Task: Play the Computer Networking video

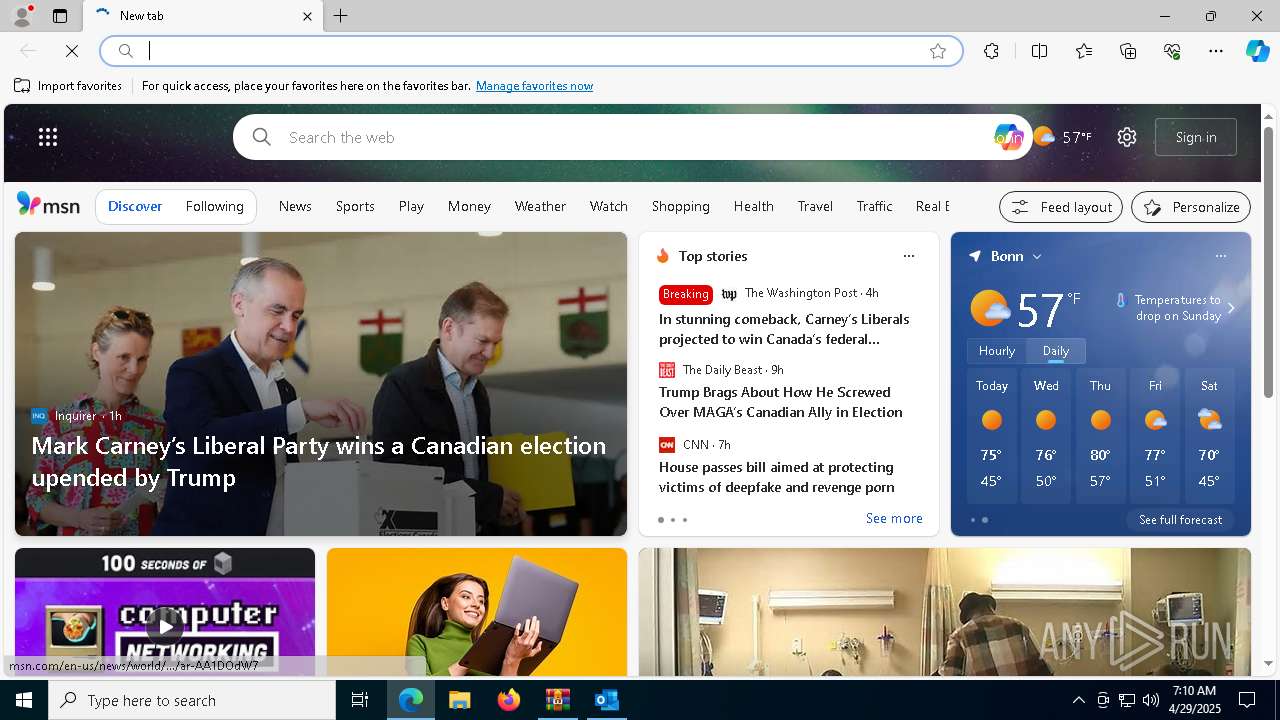Action: pyautogui.click(x=165, y=627)
